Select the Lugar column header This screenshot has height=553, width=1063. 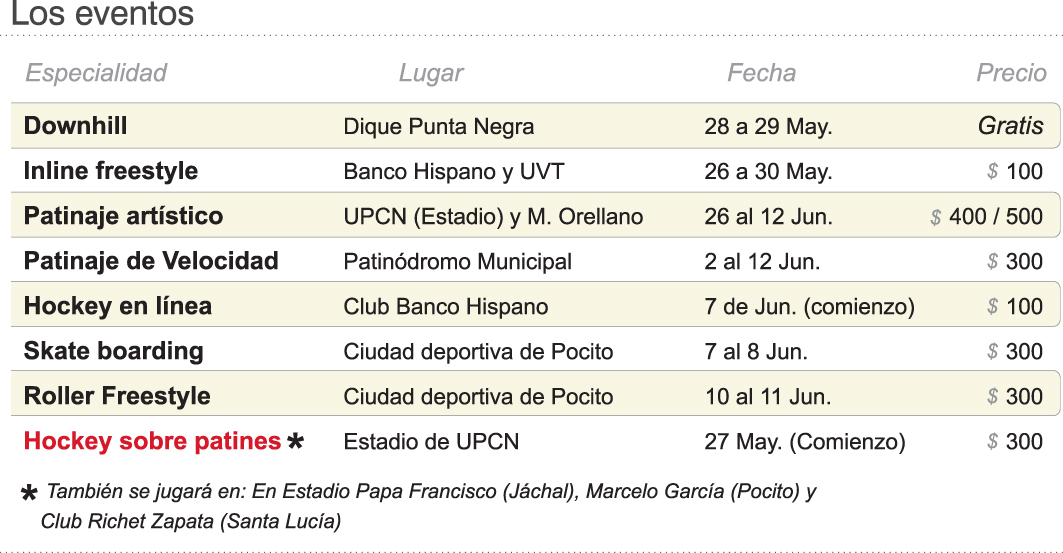click(x=431, y=73)
